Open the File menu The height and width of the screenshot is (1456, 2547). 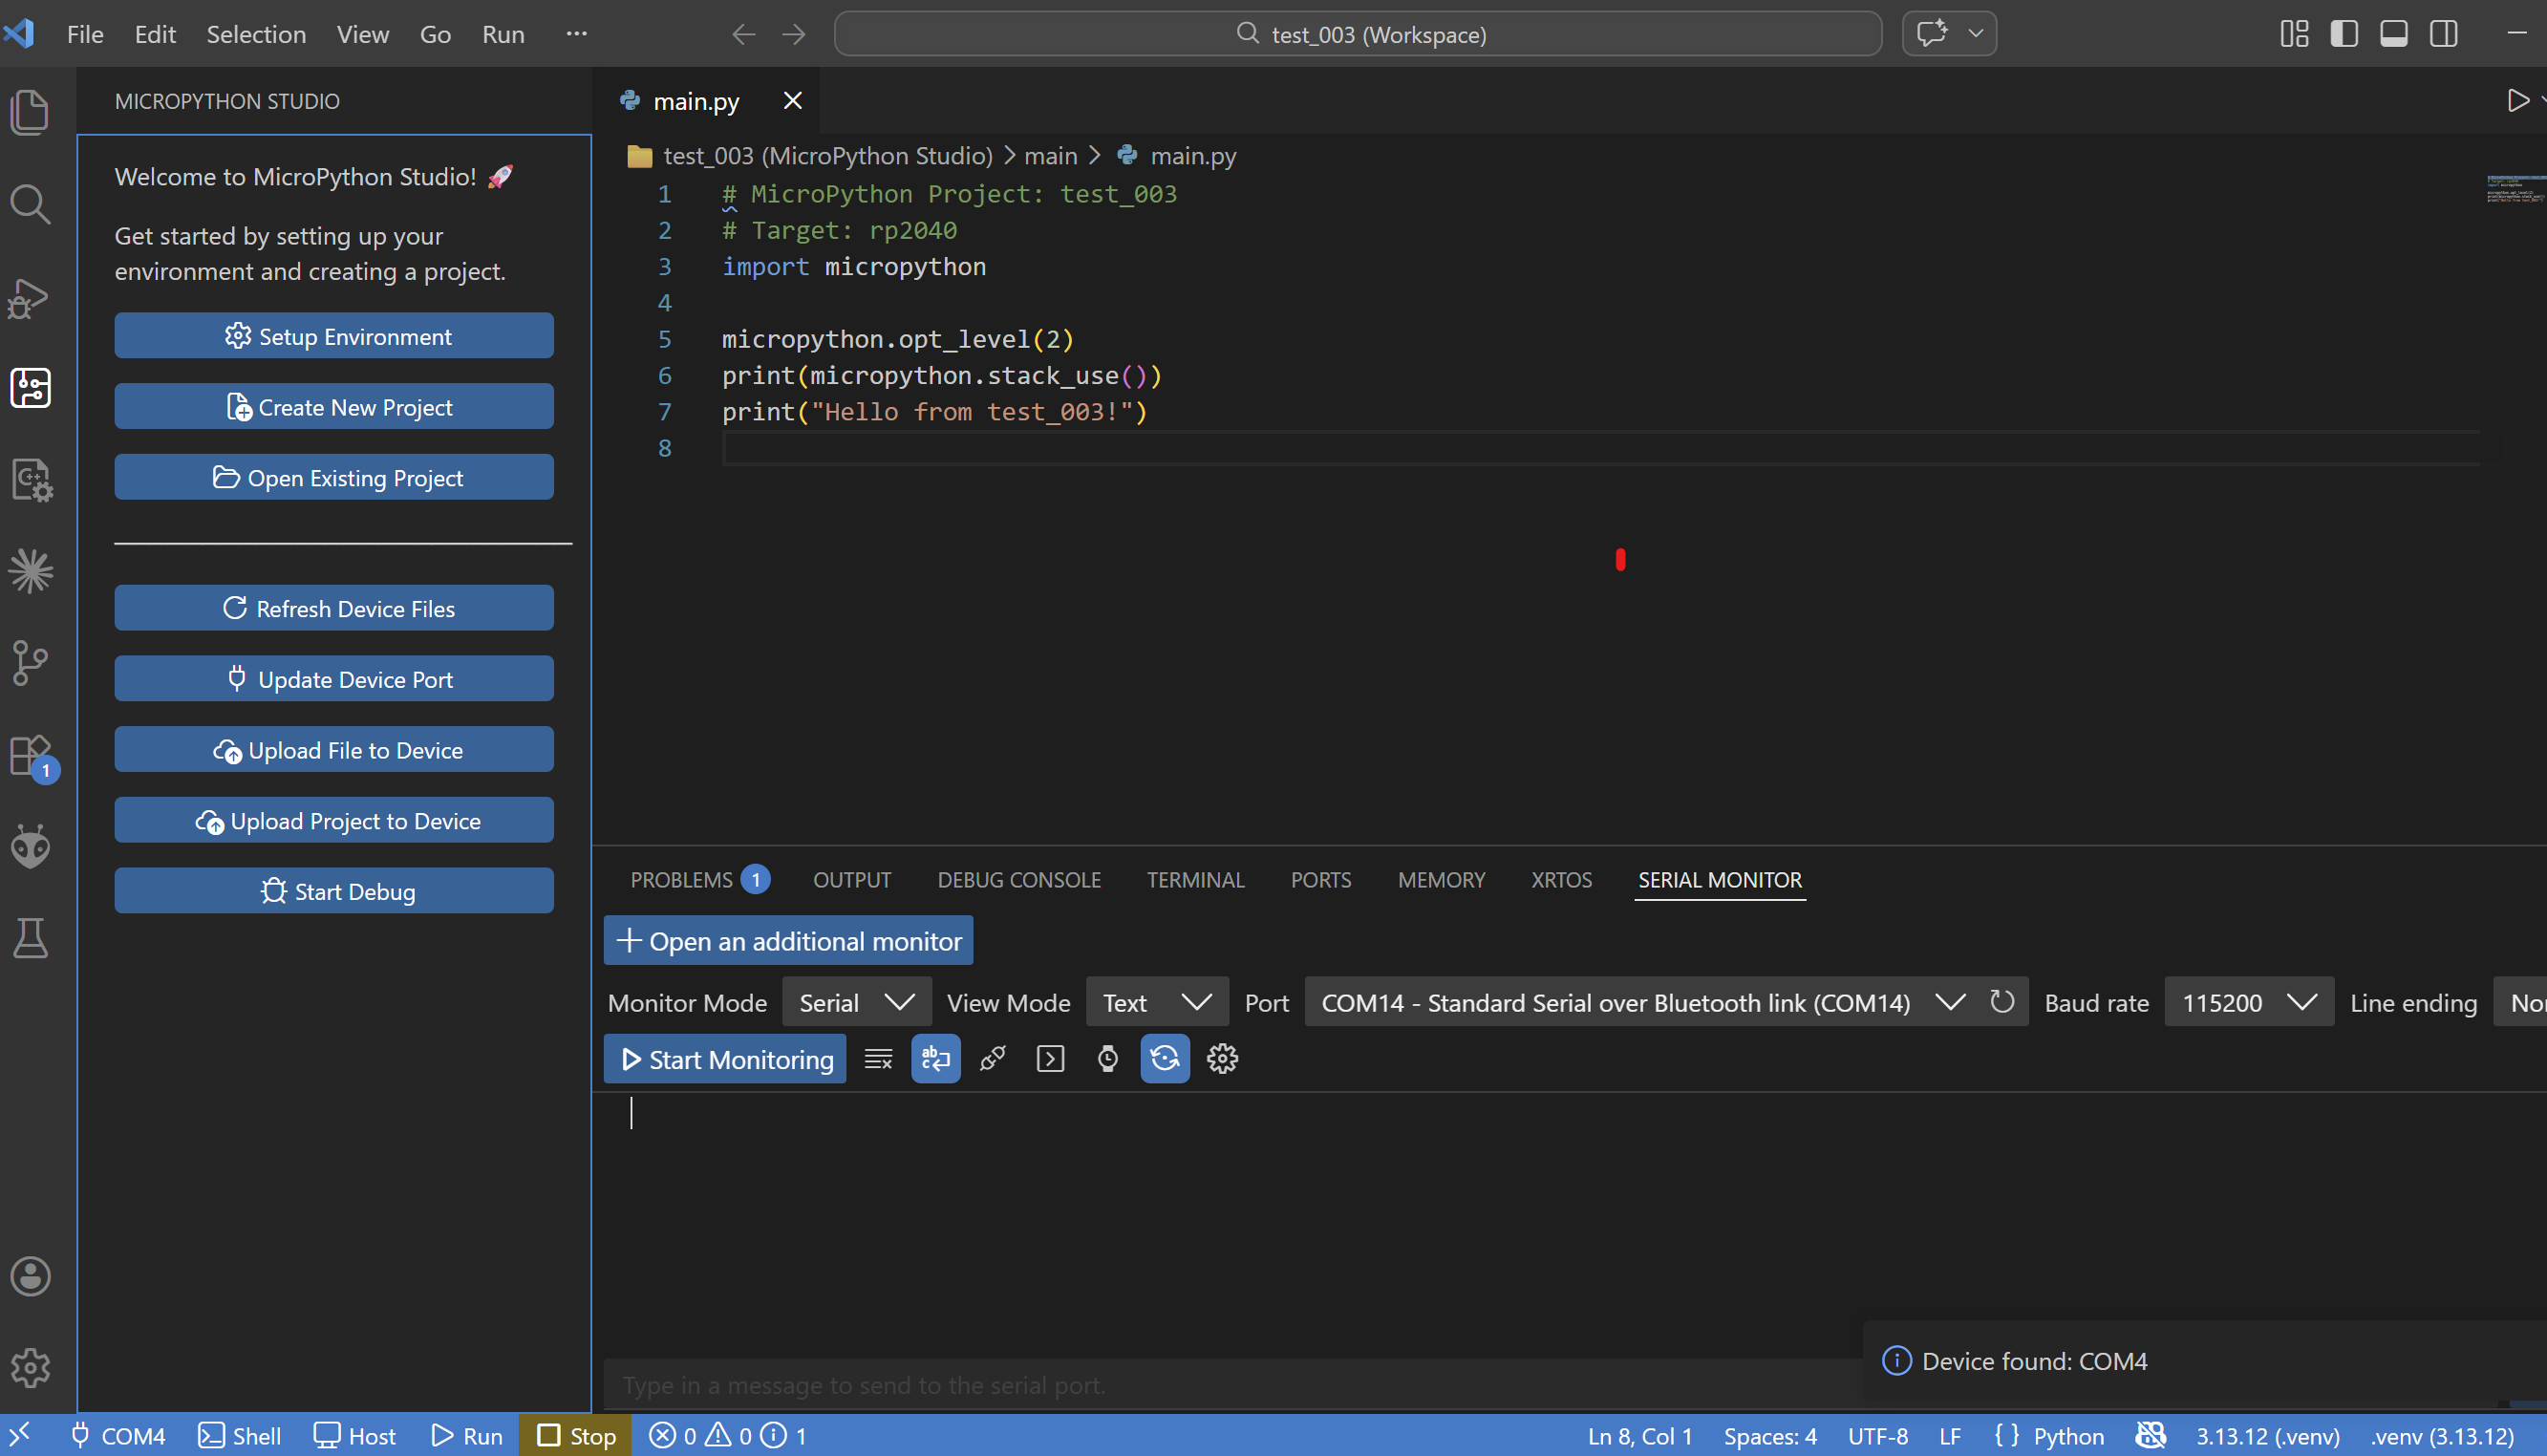[x=85, y=34]
